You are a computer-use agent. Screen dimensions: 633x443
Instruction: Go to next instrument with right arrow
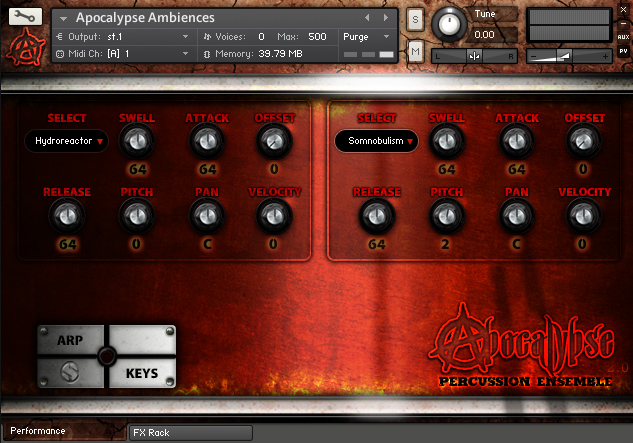(386, 18)
